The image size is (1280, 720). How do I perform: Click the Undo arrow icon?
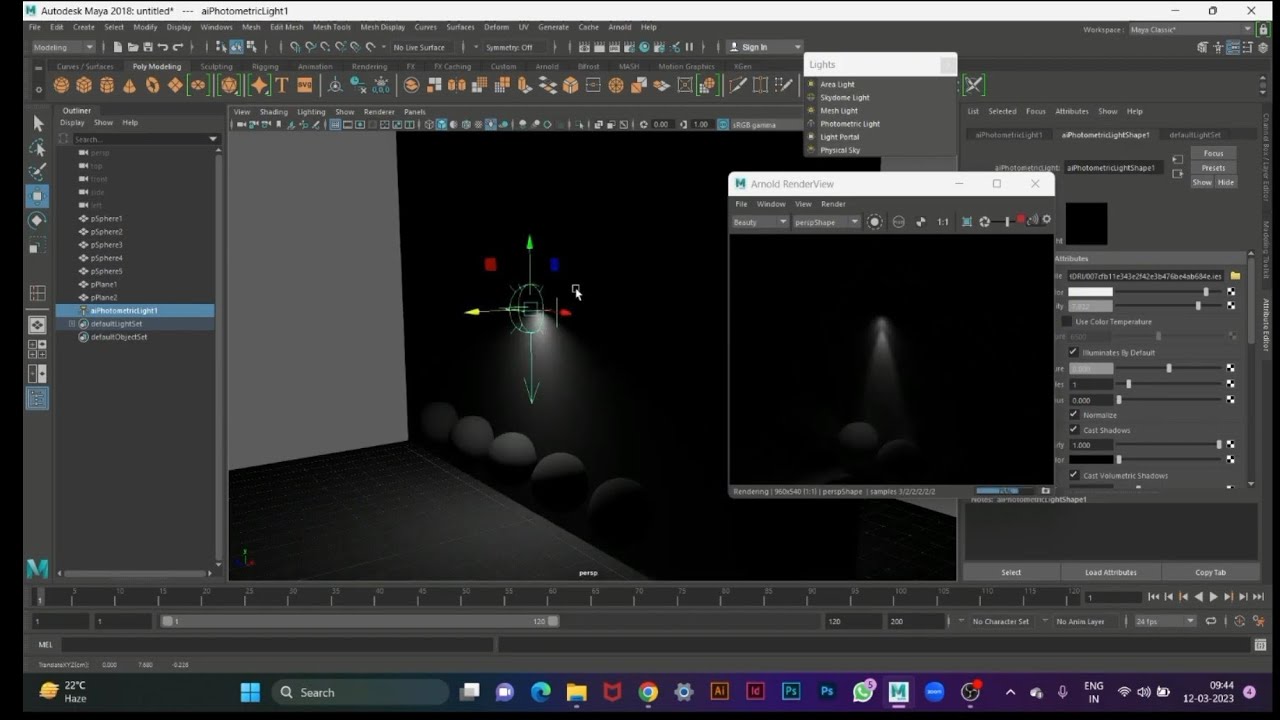pyautogui.click(x=163, y=47)
